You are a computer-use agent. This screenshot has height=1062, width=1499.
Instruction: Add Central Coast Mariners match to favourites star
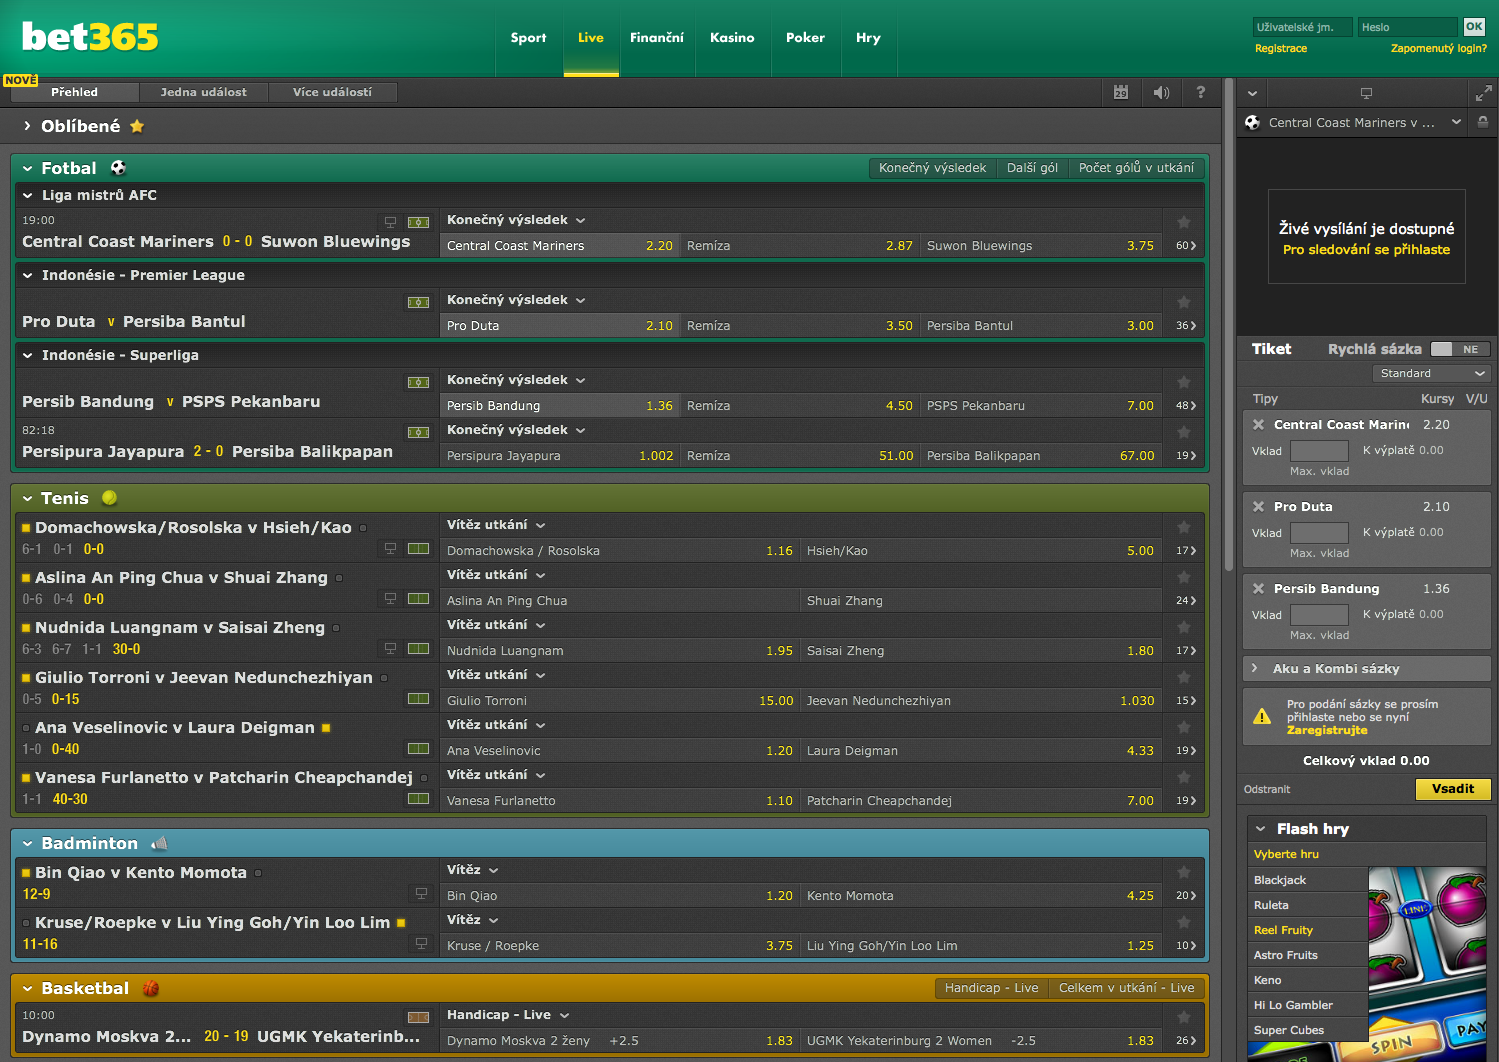[1184, 222]
